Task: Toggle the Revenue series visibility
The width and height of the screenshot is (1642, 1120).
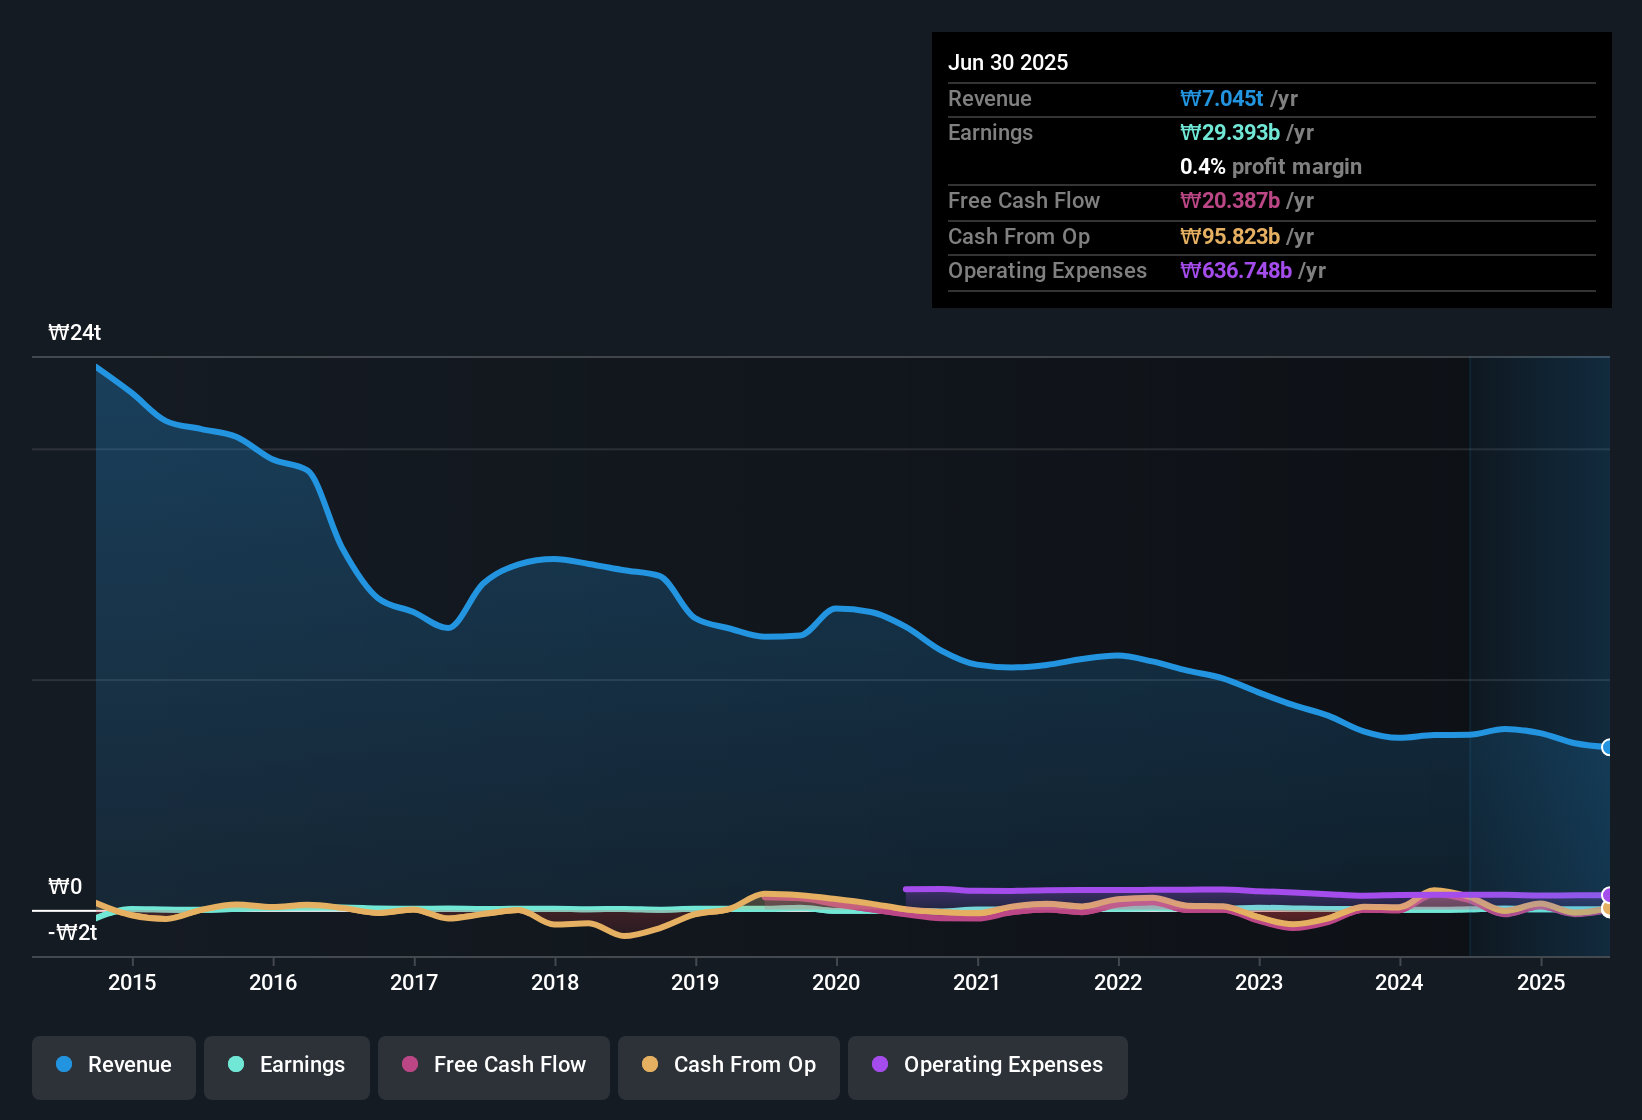Action: coord(113,1065)
